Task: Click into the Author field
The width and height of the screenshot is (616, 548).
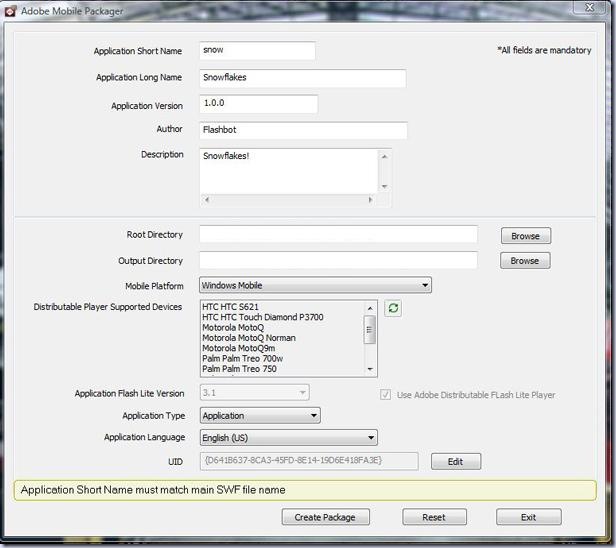Action: tap(303, 130)
